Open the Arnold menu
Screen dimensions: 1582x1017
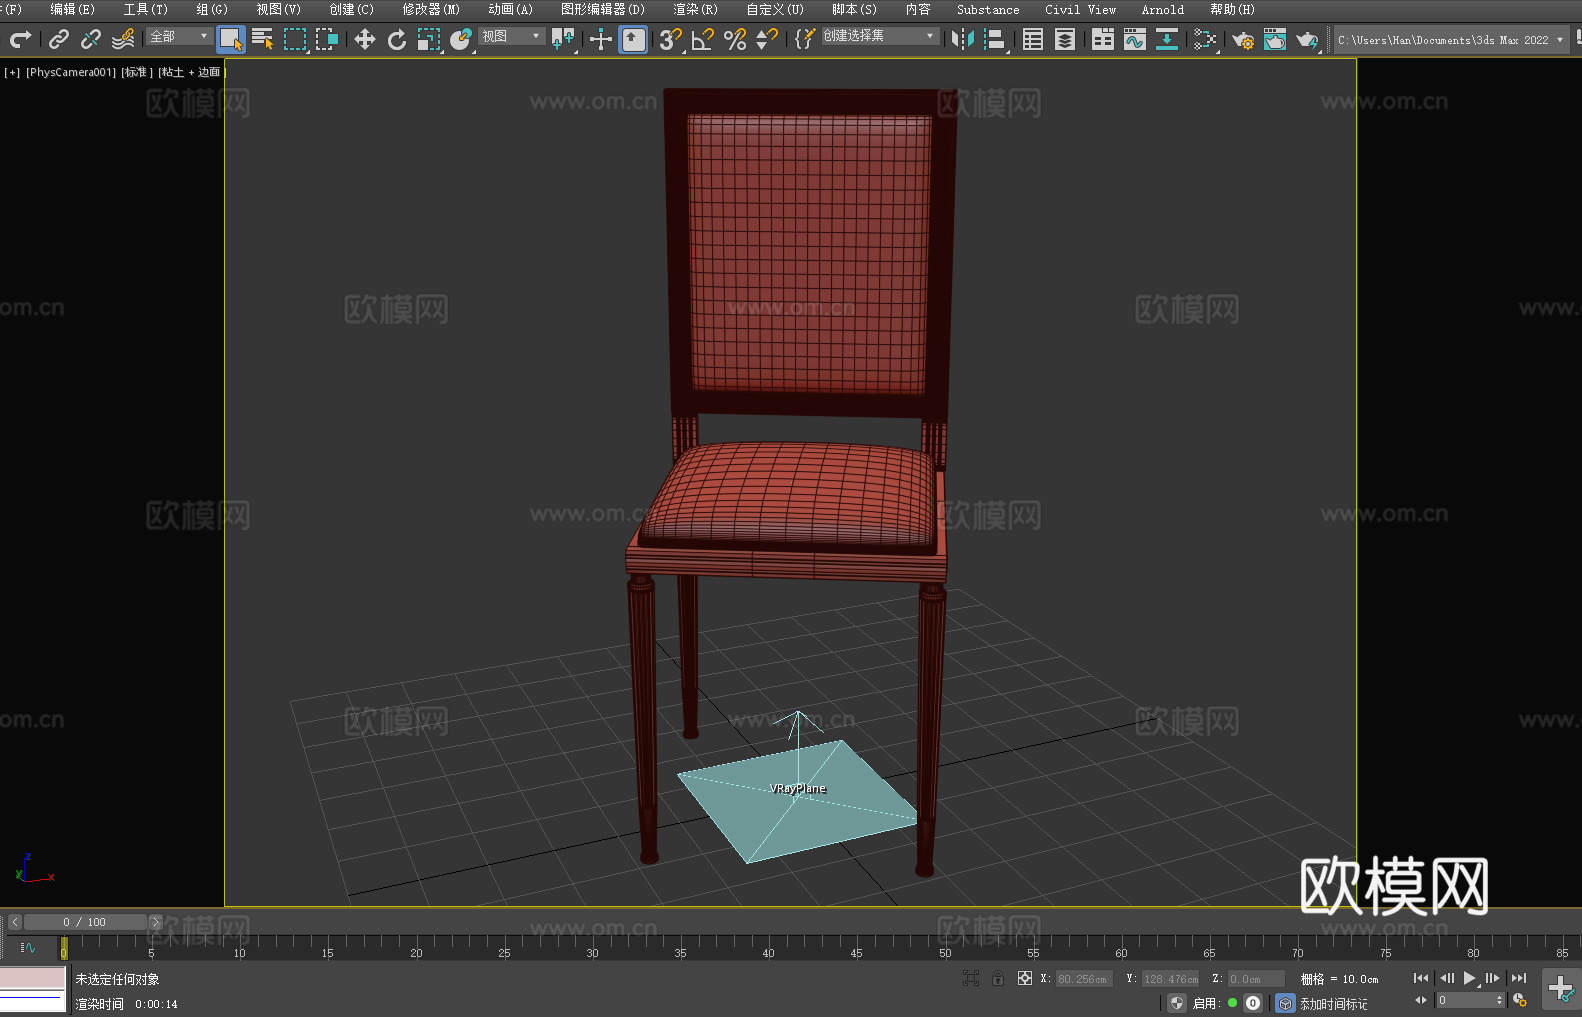[1162, 9]
